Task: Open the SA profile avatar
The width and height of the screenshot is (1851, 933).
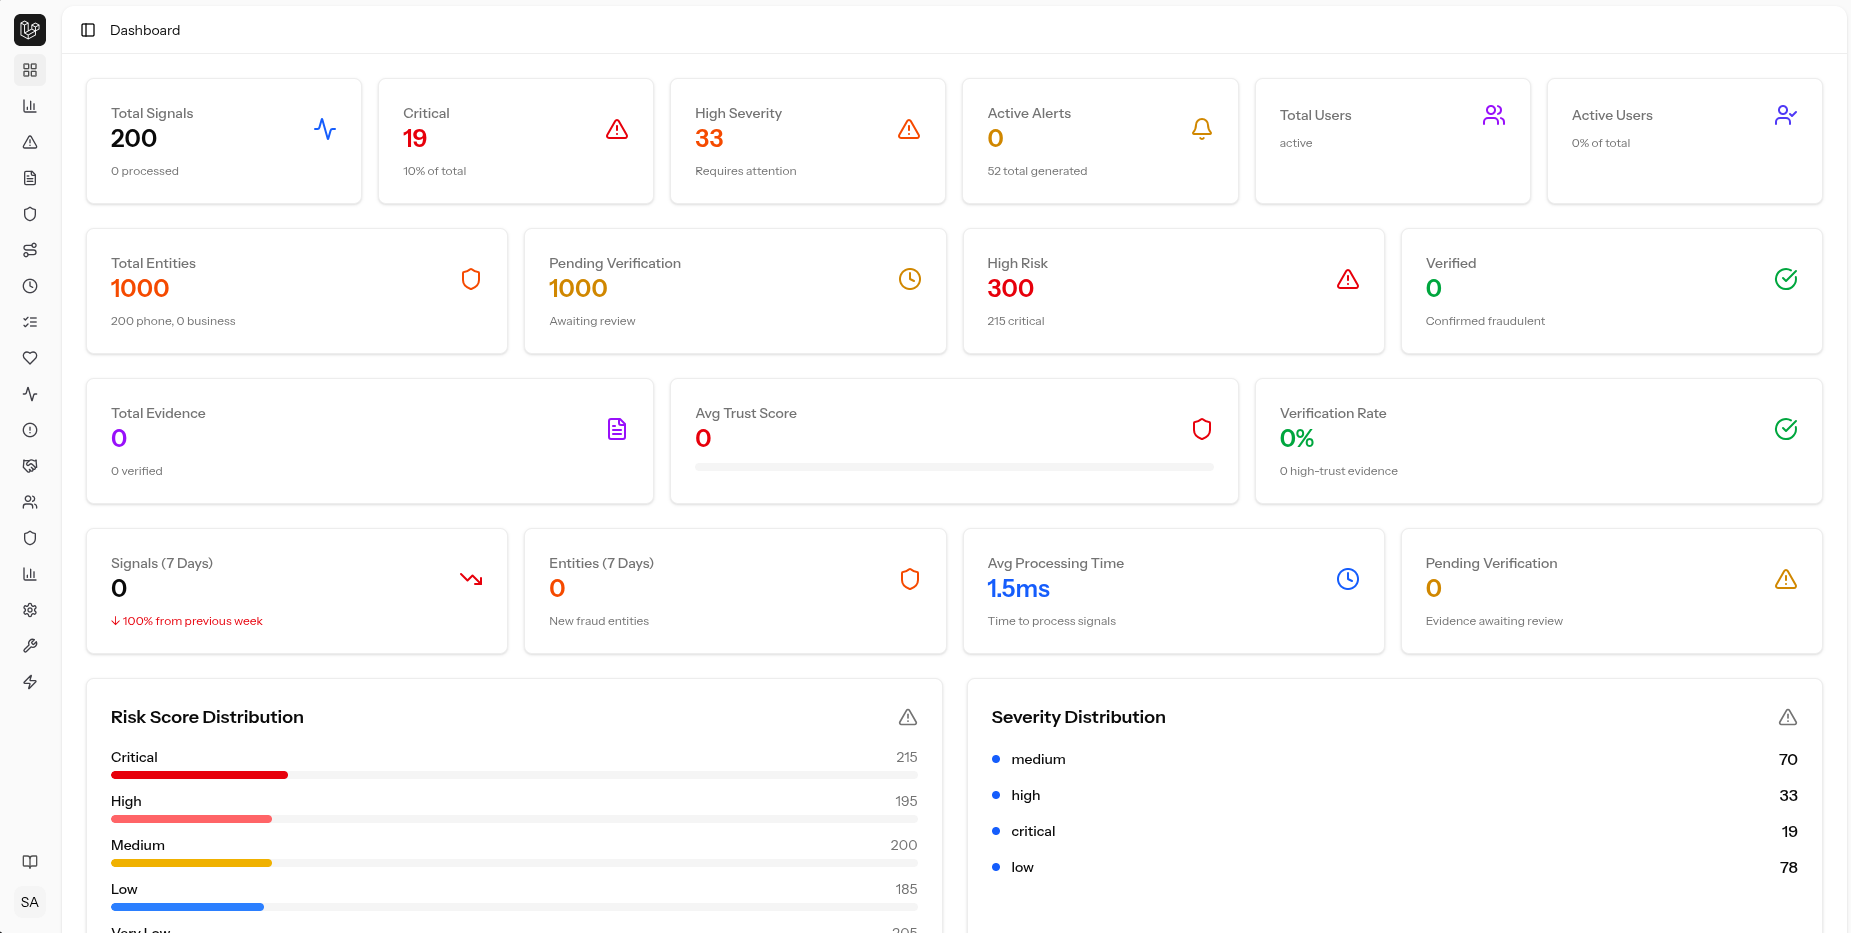Action: pos(30,902)
